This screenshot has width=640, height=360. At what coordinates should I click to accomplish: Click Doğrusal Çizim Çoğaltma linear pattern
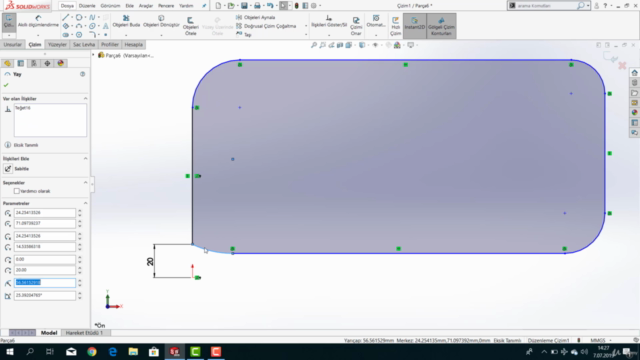(266, 26)
